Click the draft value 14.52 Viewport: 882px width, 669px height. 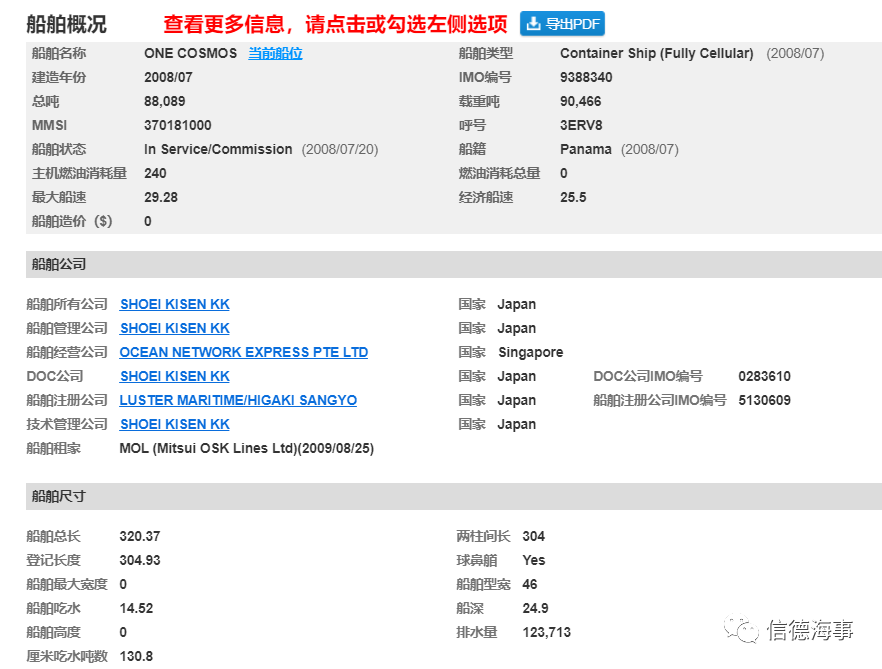[x=136, y=608]
